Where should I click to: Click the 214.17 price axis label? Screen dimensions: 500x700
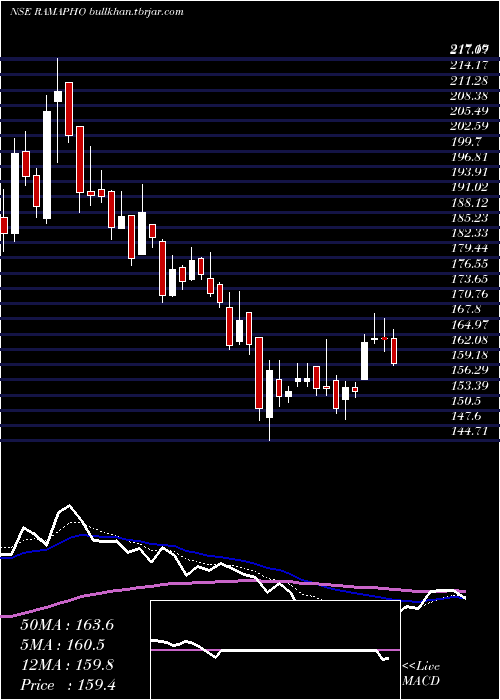470,65
